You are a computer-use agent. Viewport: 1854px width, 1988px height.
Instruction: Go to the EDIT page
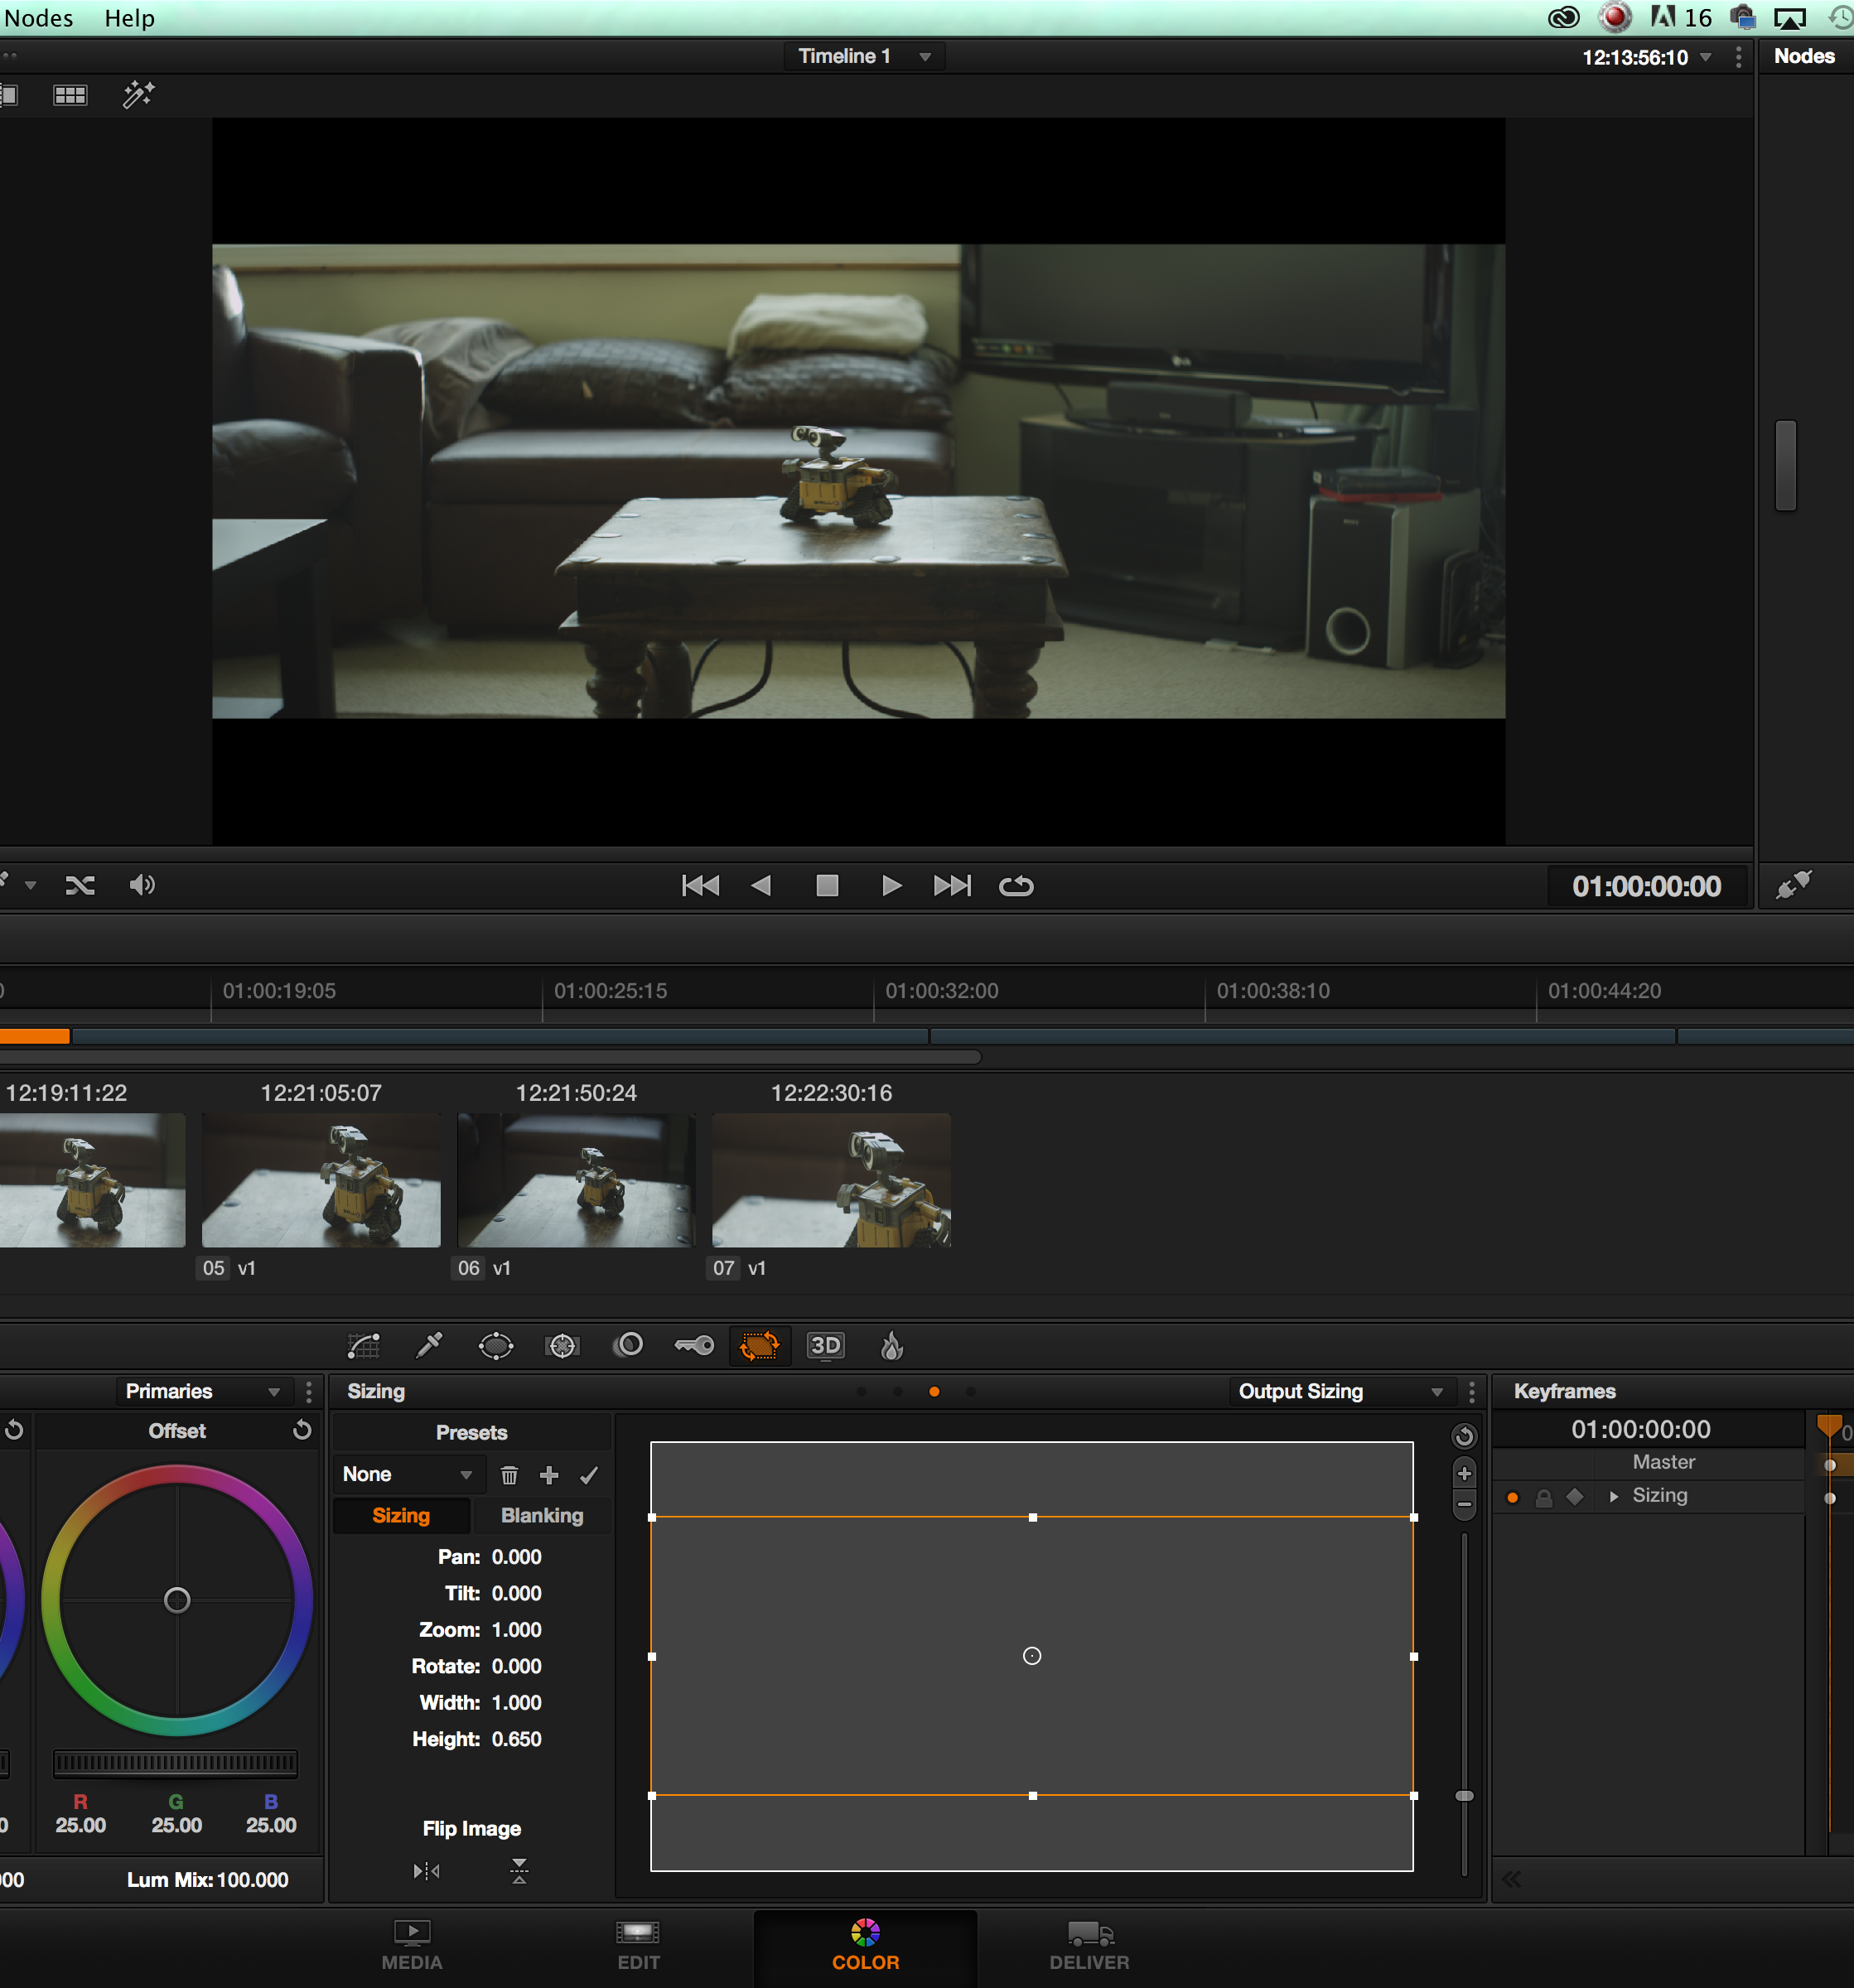click(x=638, y=1945)
